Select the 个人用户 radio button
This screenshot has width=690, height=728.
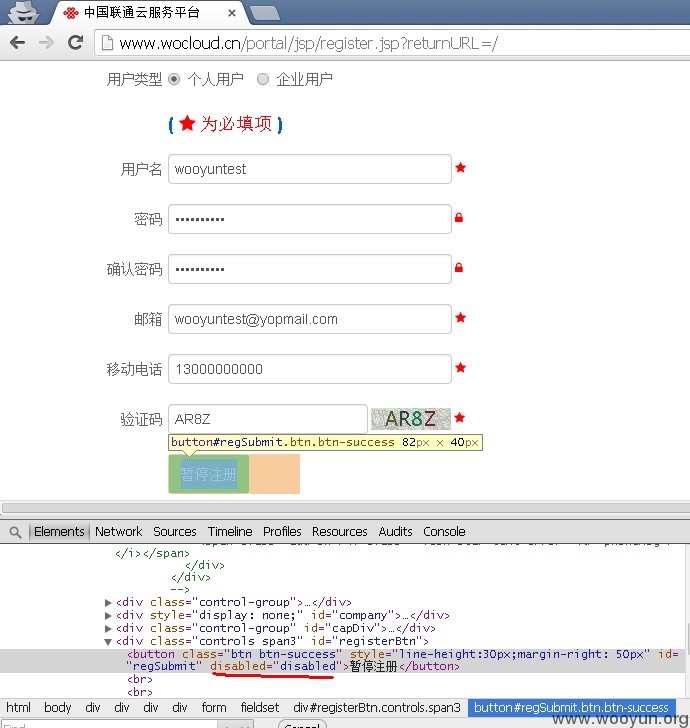pos(174,79)
